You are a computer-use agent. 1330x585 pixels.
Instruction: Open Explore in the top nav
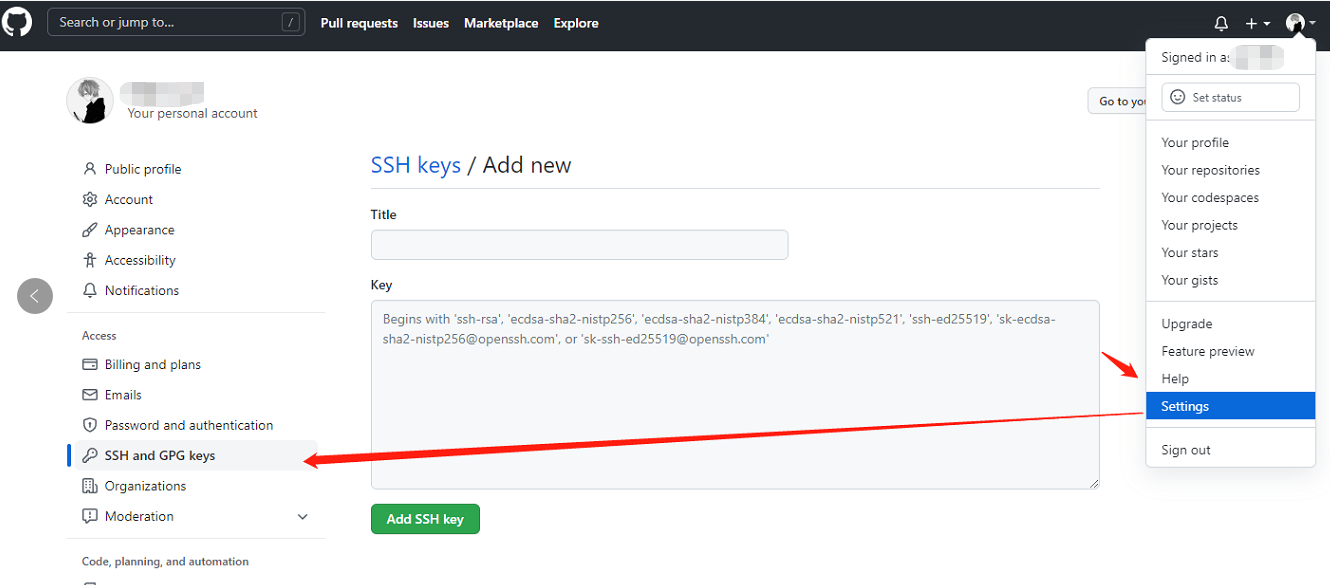(x=576, y=23)
